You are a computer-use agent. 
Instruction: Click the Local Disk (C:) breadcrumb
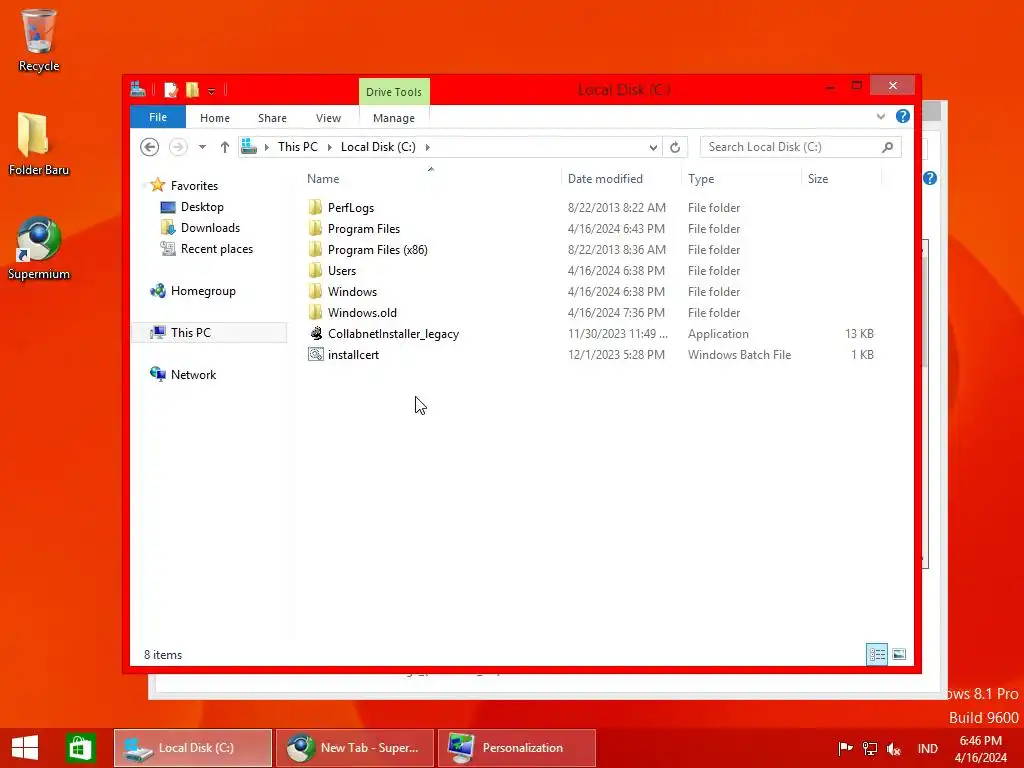point(378,147)
